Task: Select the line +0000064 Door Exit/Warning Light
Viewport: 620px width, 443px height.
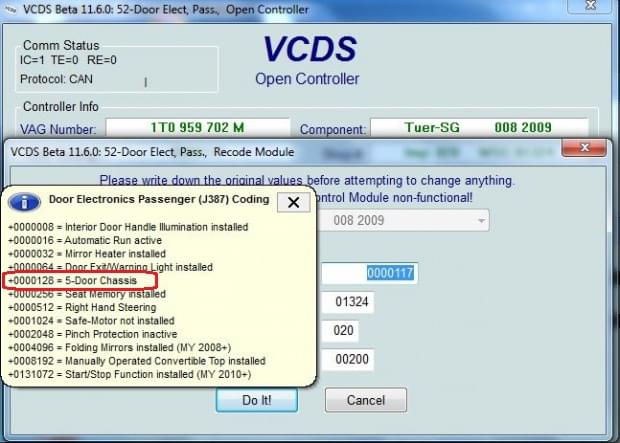Action: pos(110,267)
